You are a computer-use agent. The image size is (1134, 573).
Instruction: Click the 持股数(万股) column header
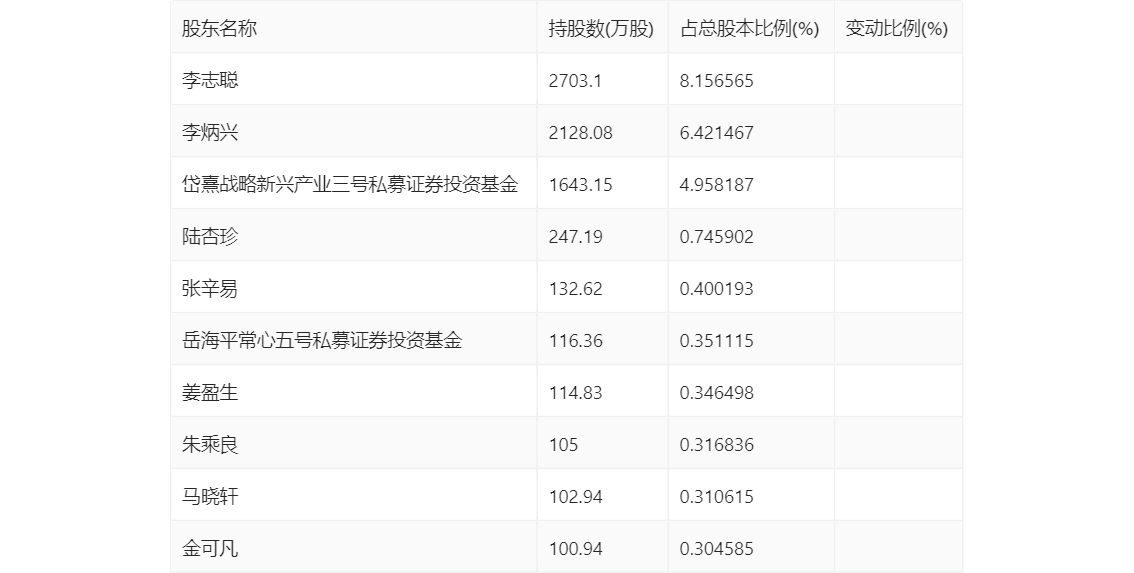(601, 29)
